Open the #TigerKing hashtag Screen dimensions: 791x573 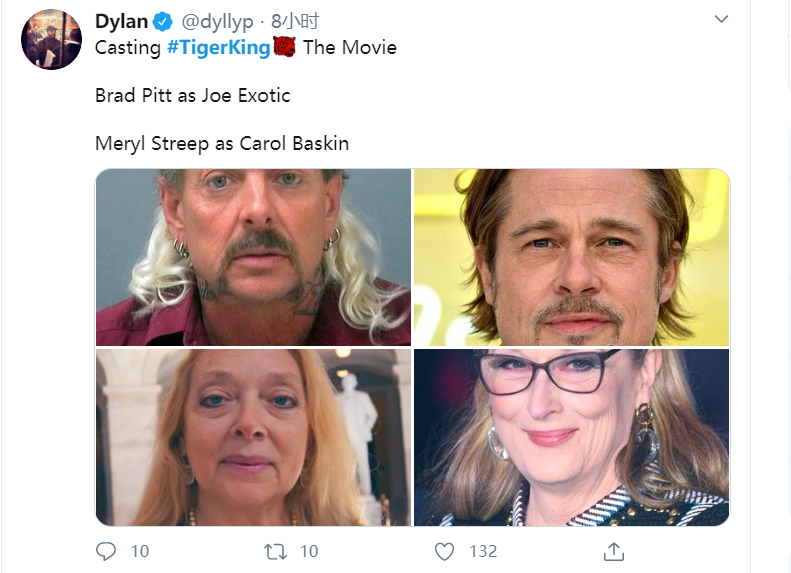(218, 47)
